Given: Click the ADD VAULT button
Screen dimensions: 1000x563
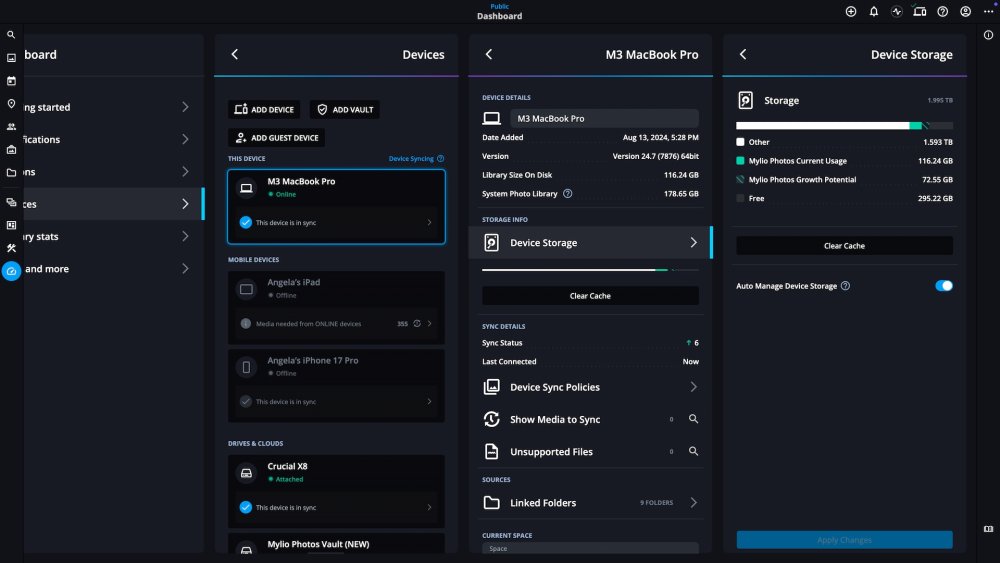Looking at the screenshot, I should click(345, 110).
